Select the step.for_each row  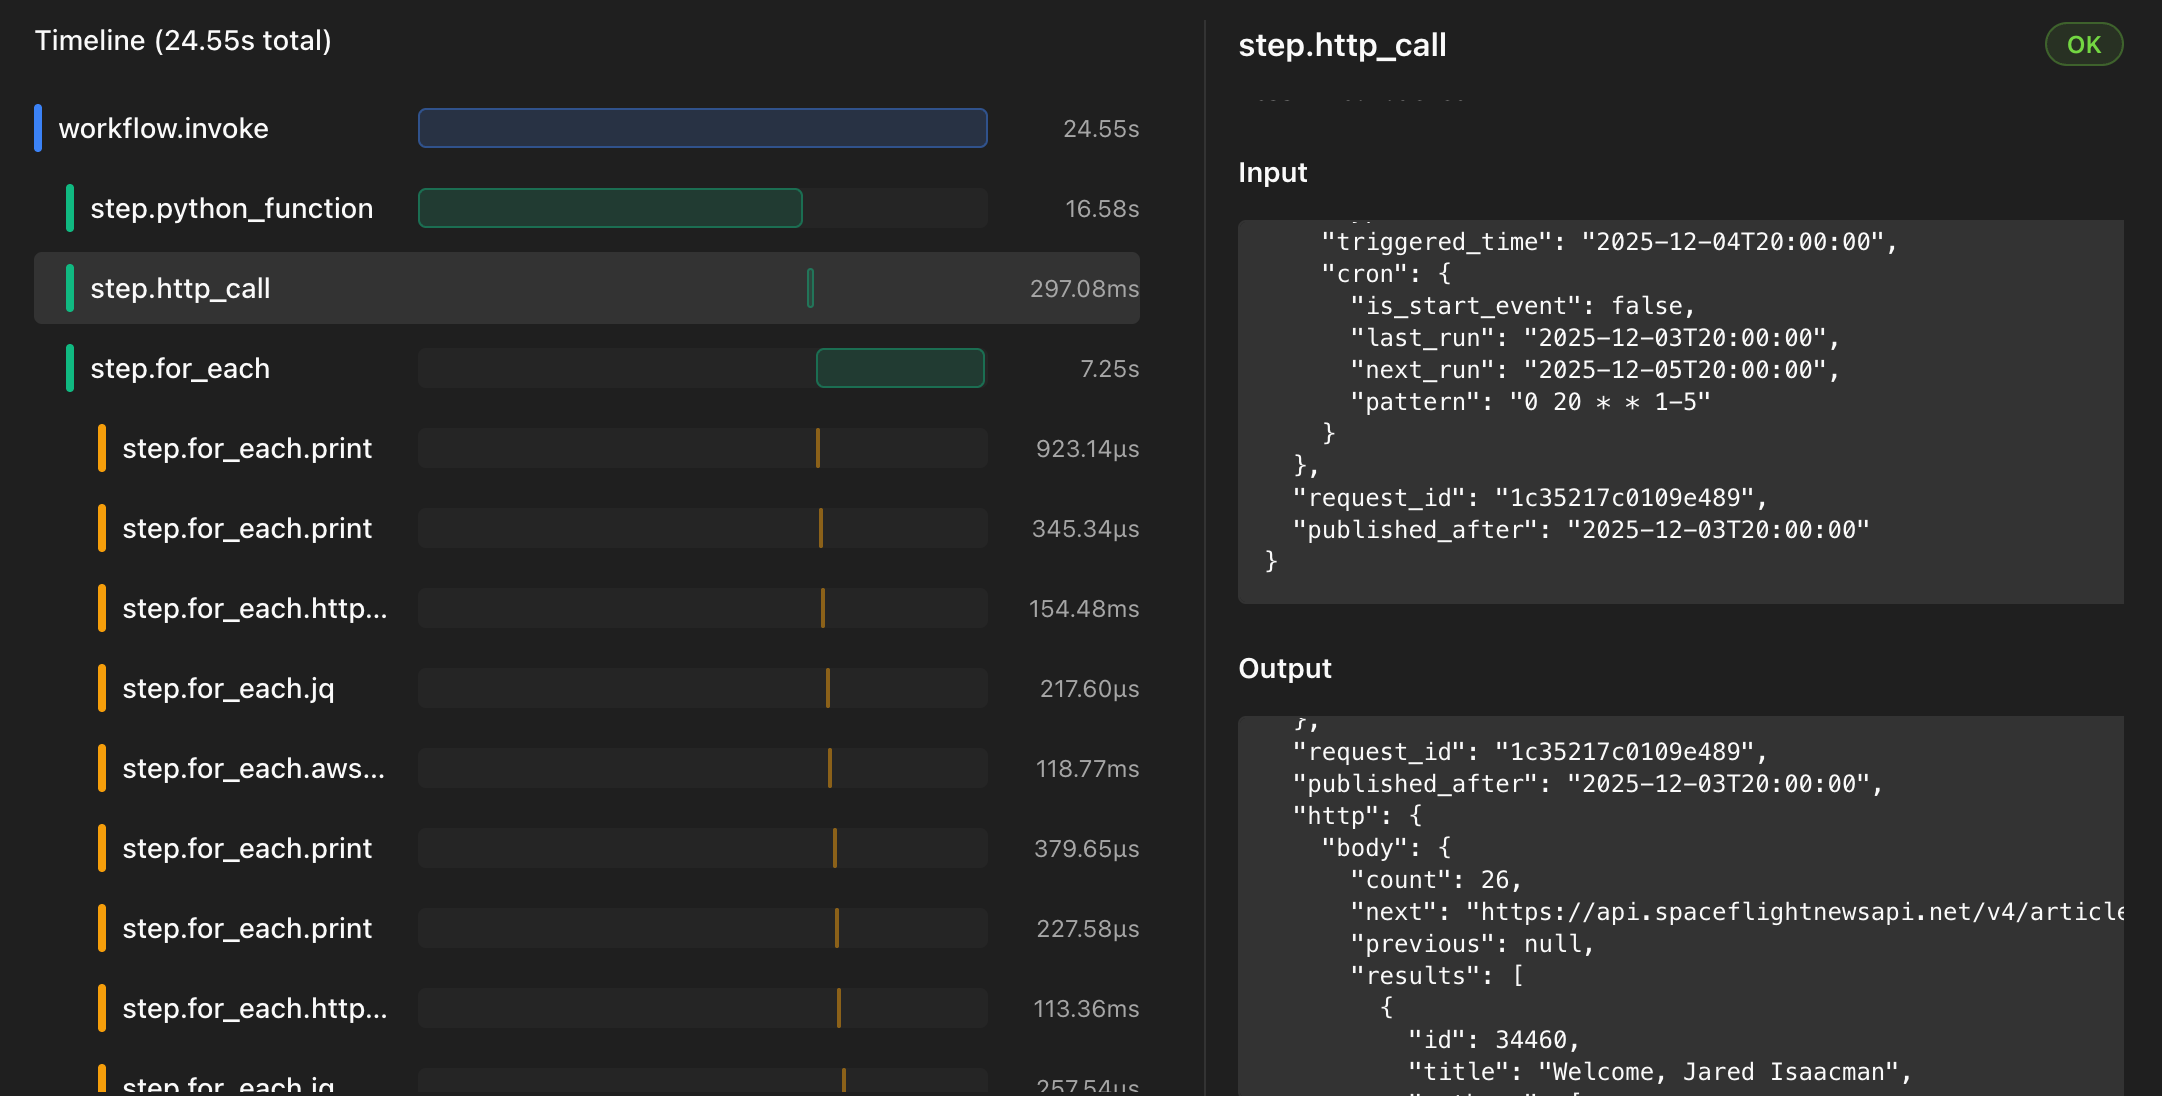[178, 368]
